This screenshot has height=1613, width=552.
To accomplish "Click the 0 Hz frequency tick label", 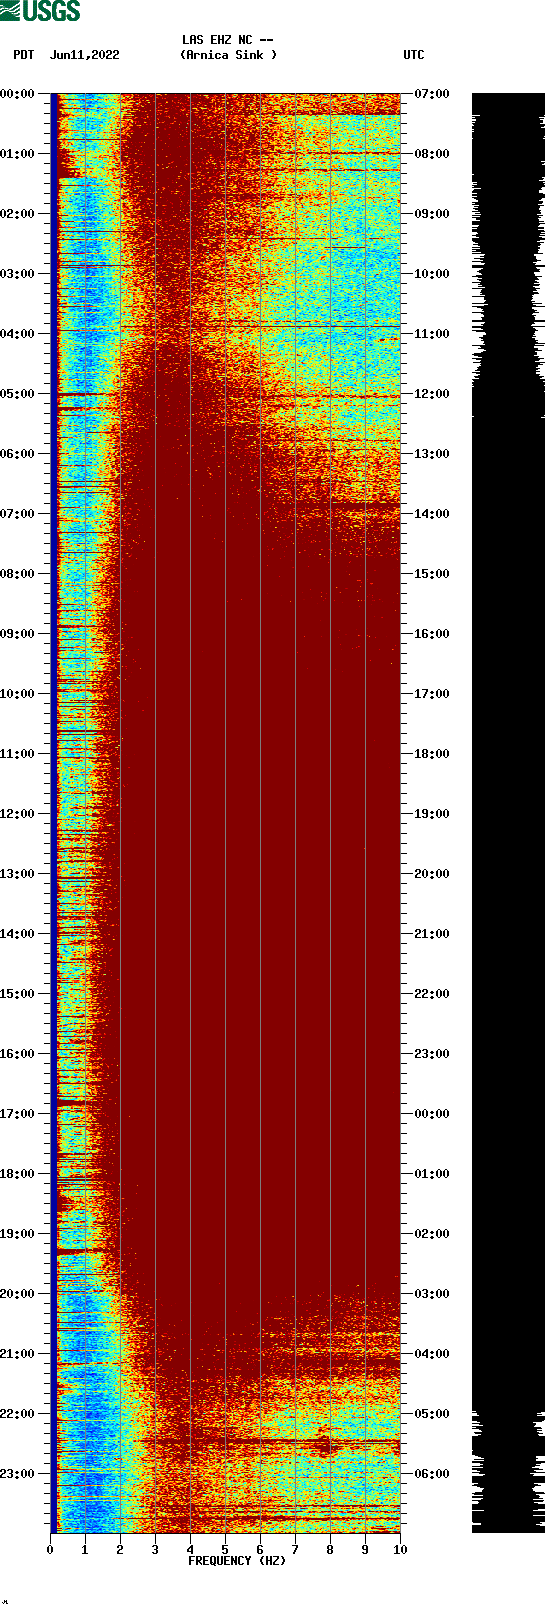I will click(50, 1550).
